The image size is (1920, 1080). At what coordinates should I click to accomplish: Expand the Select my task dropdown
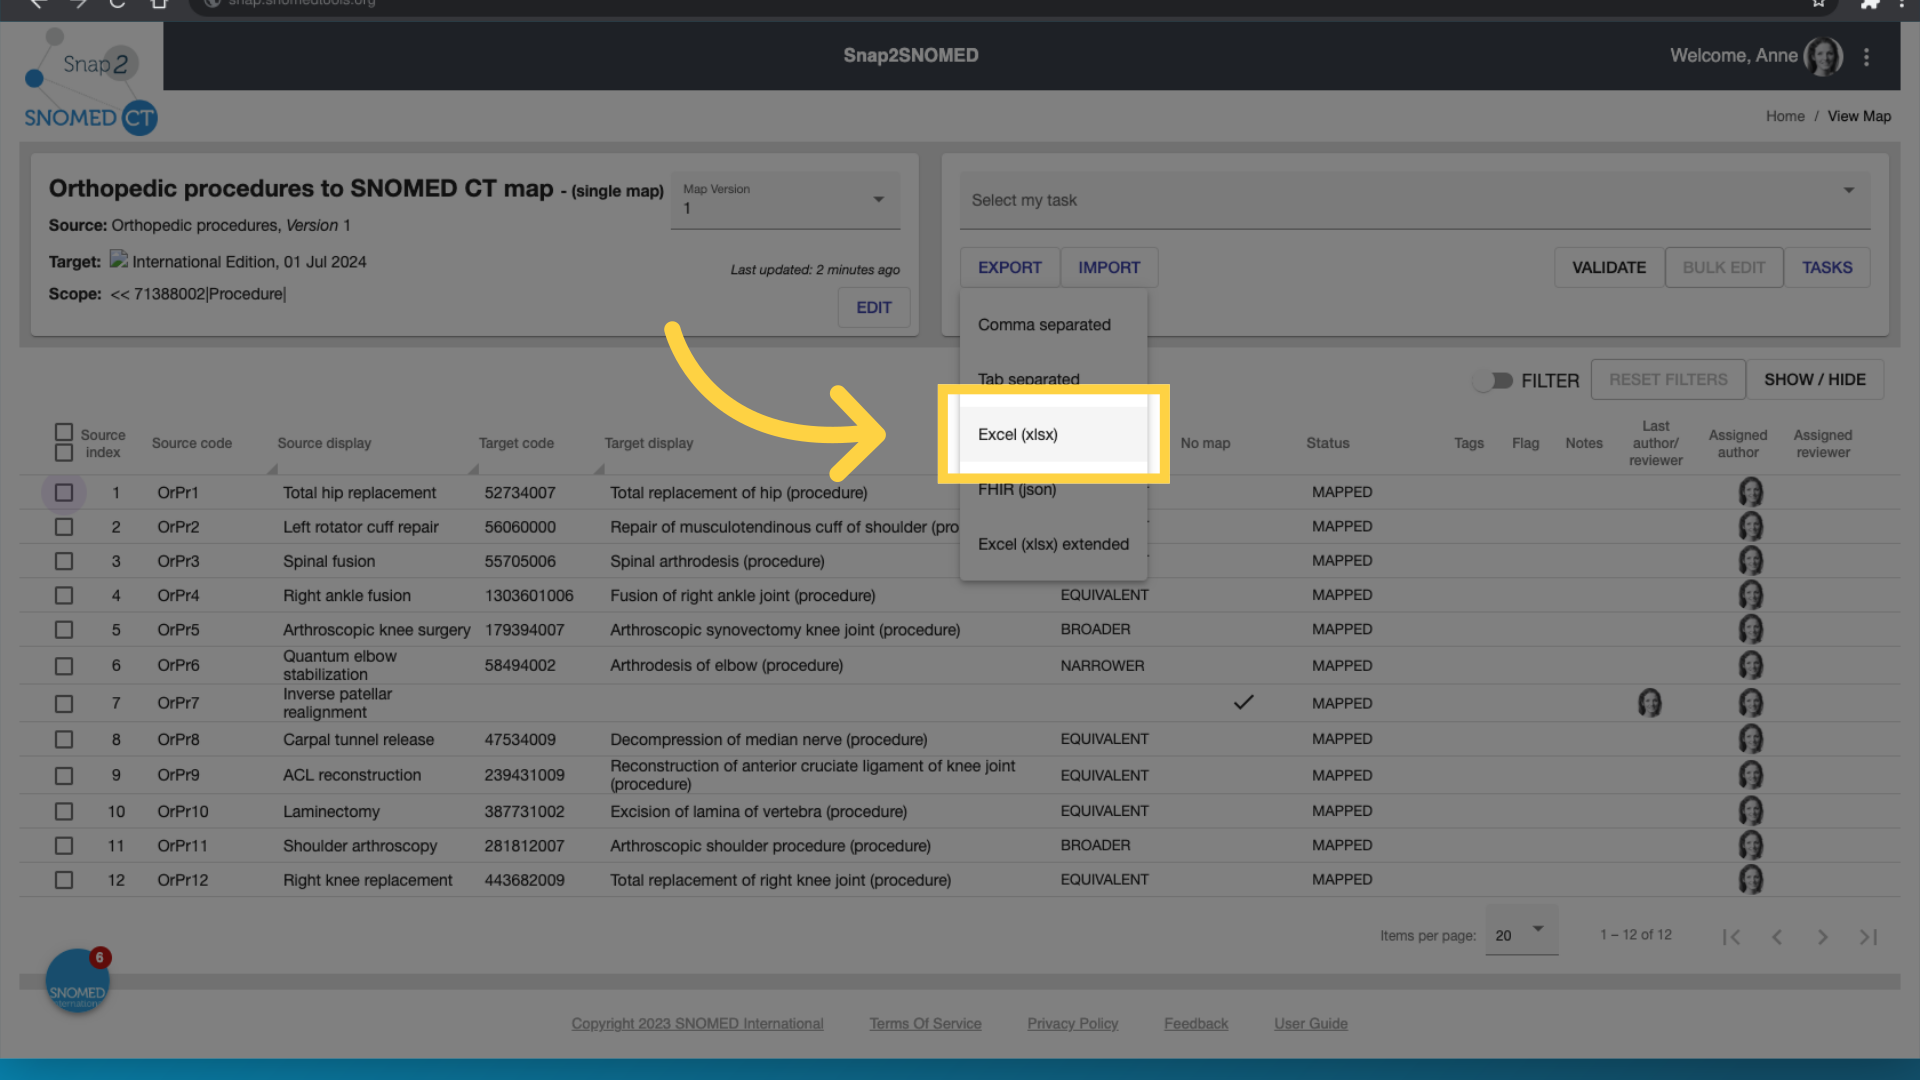click(1414, 200)
